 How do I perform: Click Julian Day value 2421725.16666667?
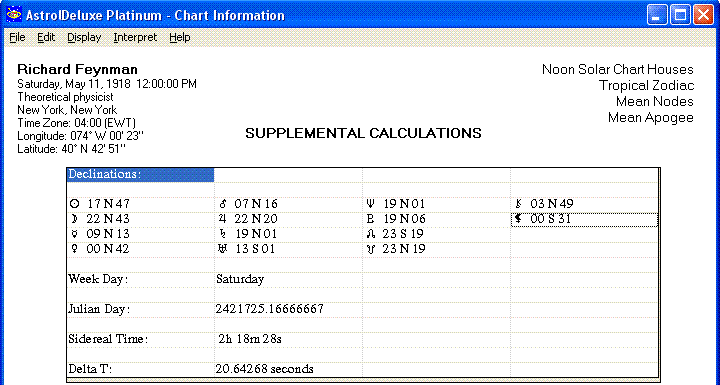click(x=270, y=309)
